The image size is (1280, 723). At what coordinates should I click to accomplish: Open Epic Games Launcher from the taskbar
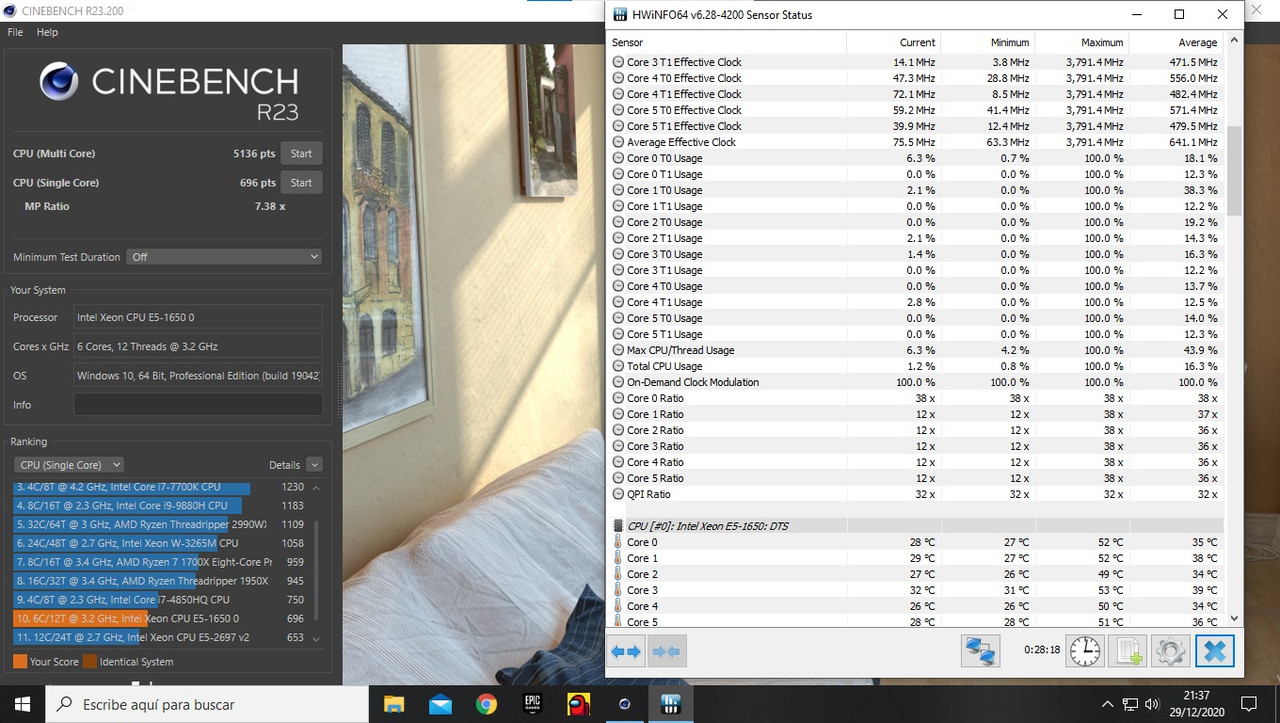(532, 704)
